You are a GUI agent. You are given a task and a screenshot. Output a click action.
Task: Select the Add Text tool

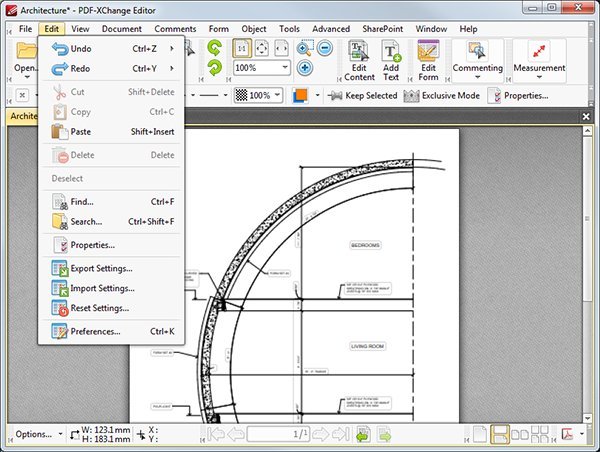point(391,61)
